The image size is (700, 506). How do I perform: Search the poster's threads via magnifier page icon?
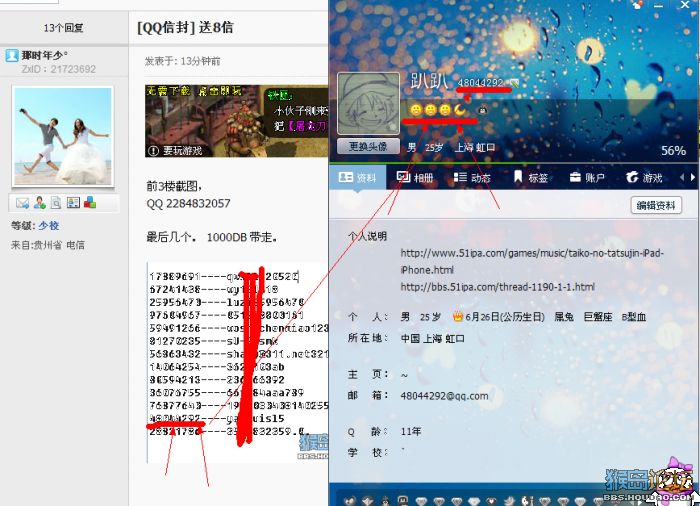tap(56, 203)
